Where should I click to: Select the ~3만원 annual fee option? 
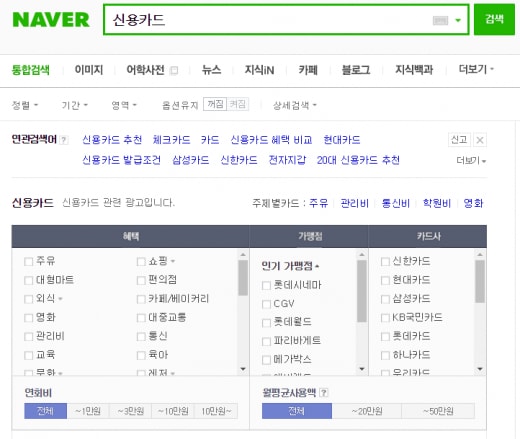[x=130, y=411]
